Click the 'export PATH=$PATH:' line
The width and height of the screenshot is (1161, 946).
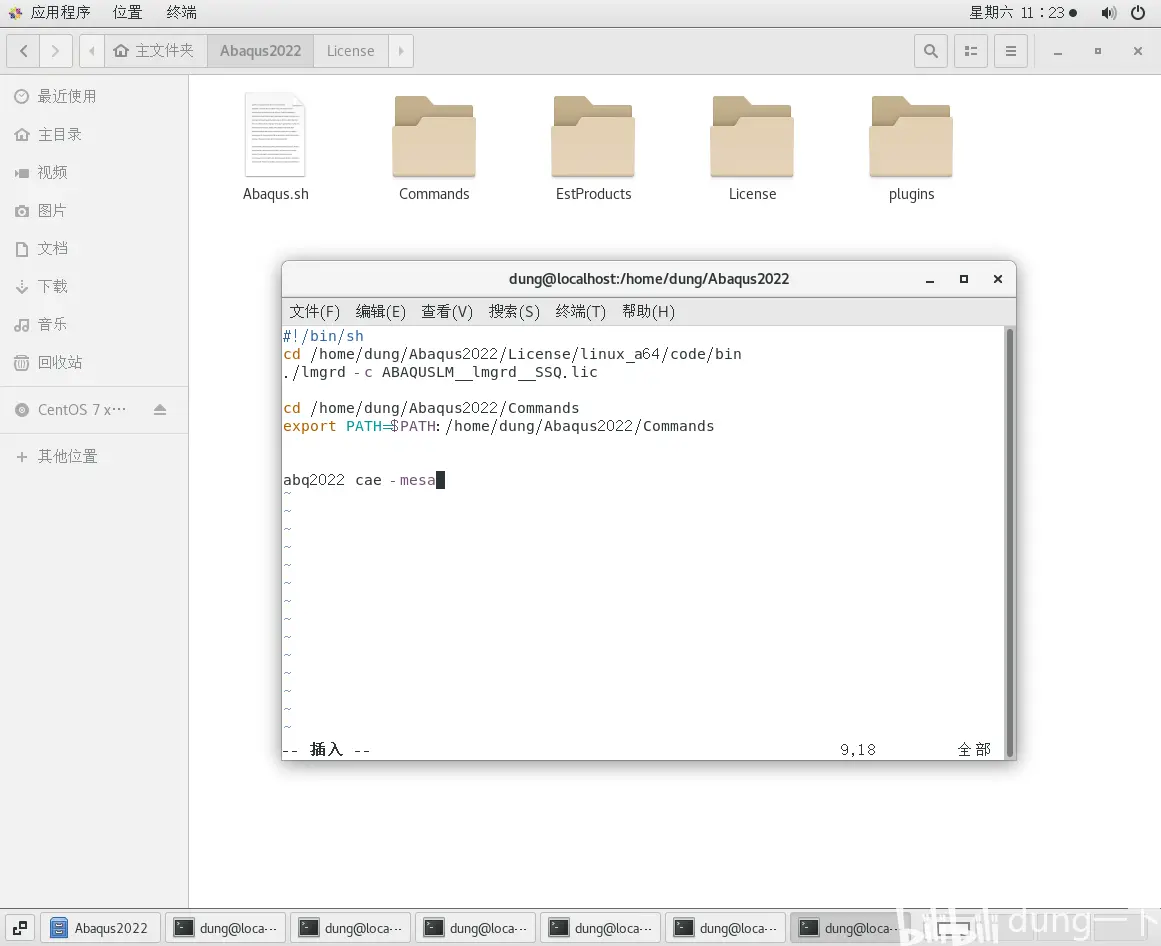[498, 426]
